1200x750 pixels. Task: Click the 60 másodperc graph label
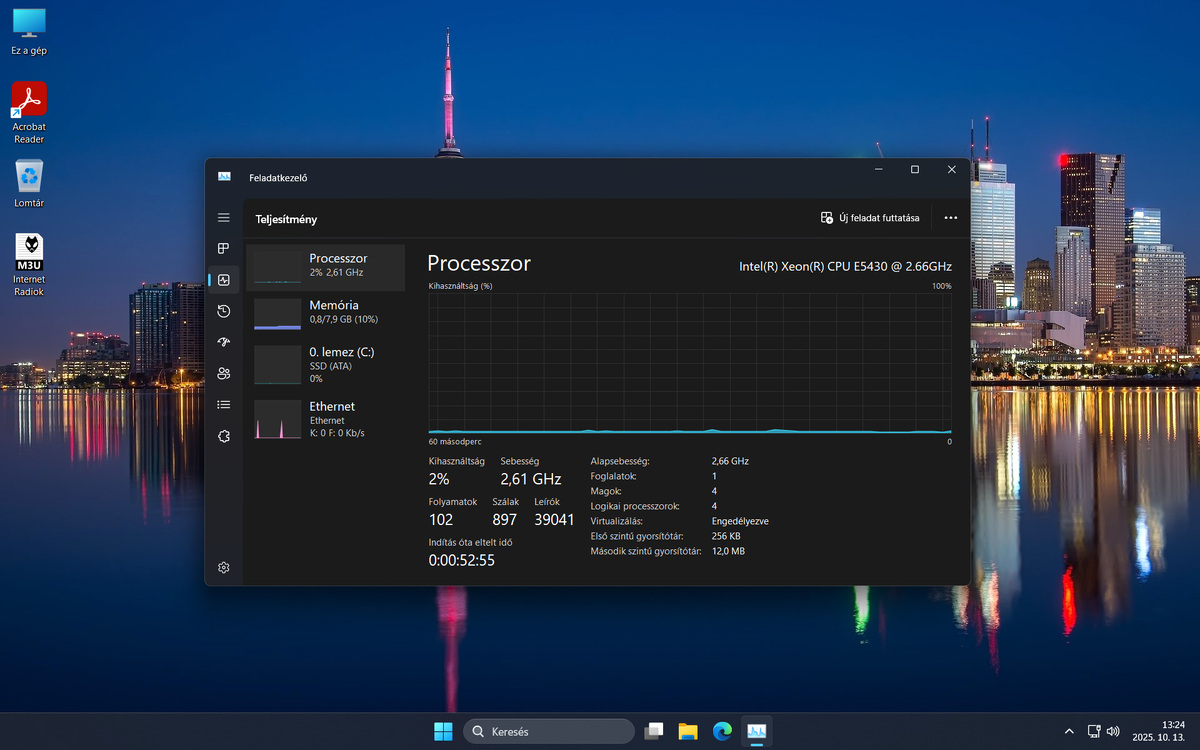[455, 441]
